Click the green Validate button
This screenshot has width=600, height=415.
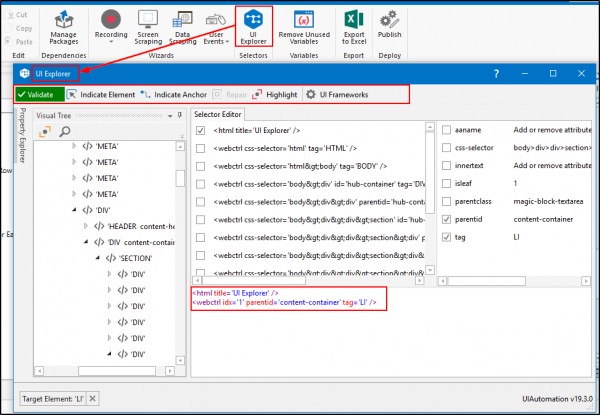(x=40, y=94)
